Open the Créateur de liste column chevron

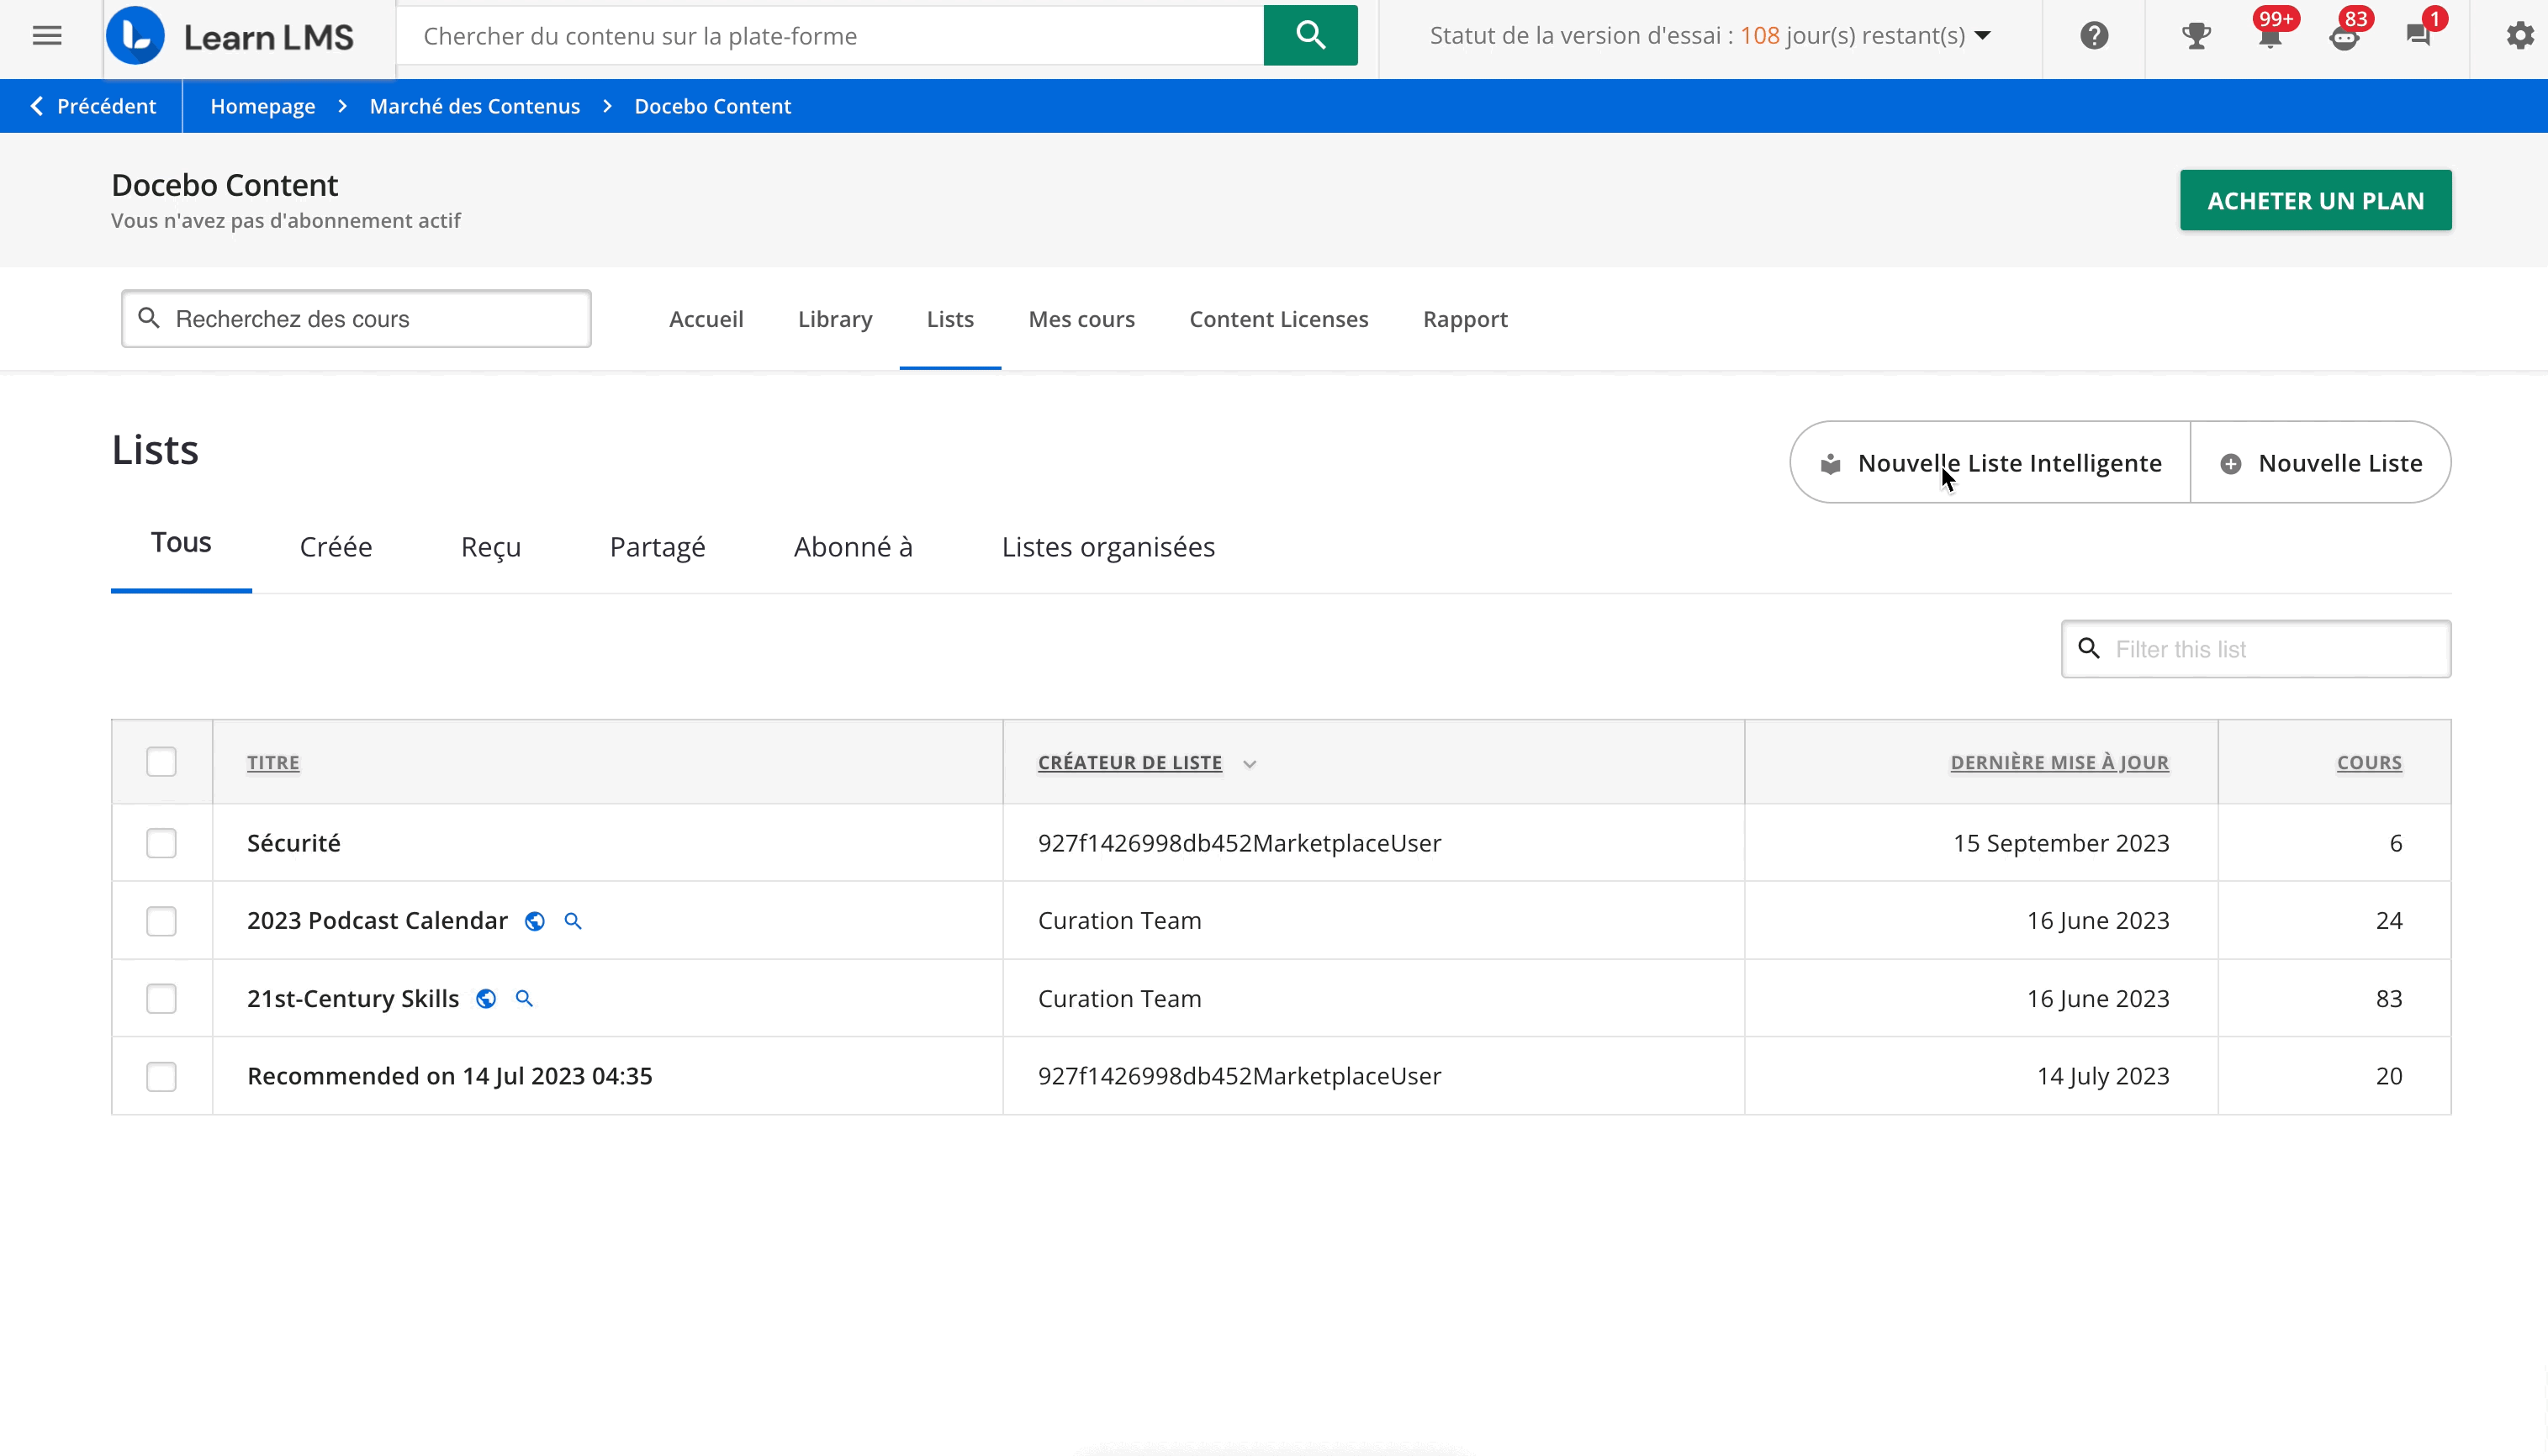click(x=1249, y=764)
